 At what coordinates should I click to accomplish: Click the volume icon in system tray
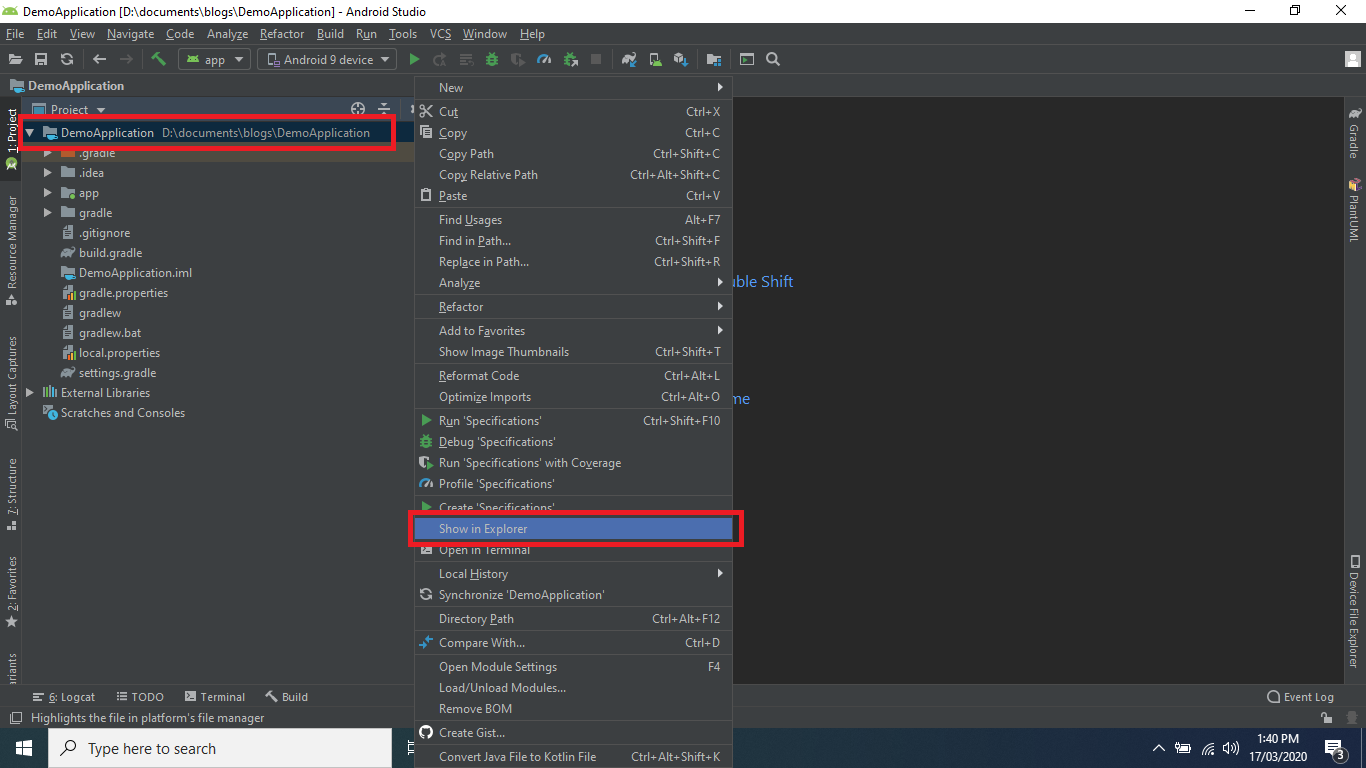[1231, 748]
